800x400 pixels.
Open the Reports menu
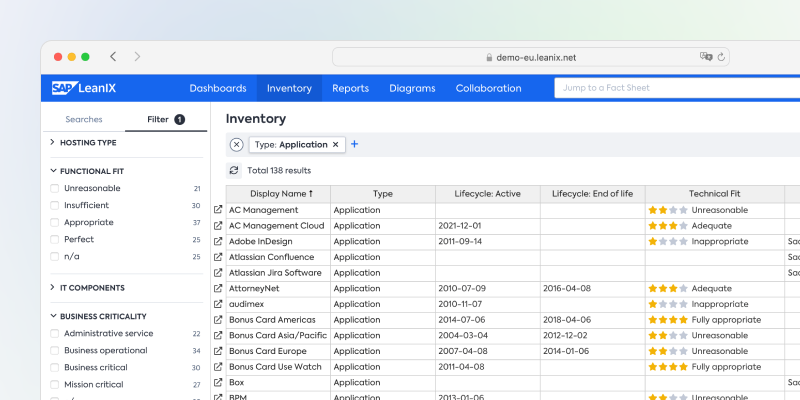pos(351,88)
